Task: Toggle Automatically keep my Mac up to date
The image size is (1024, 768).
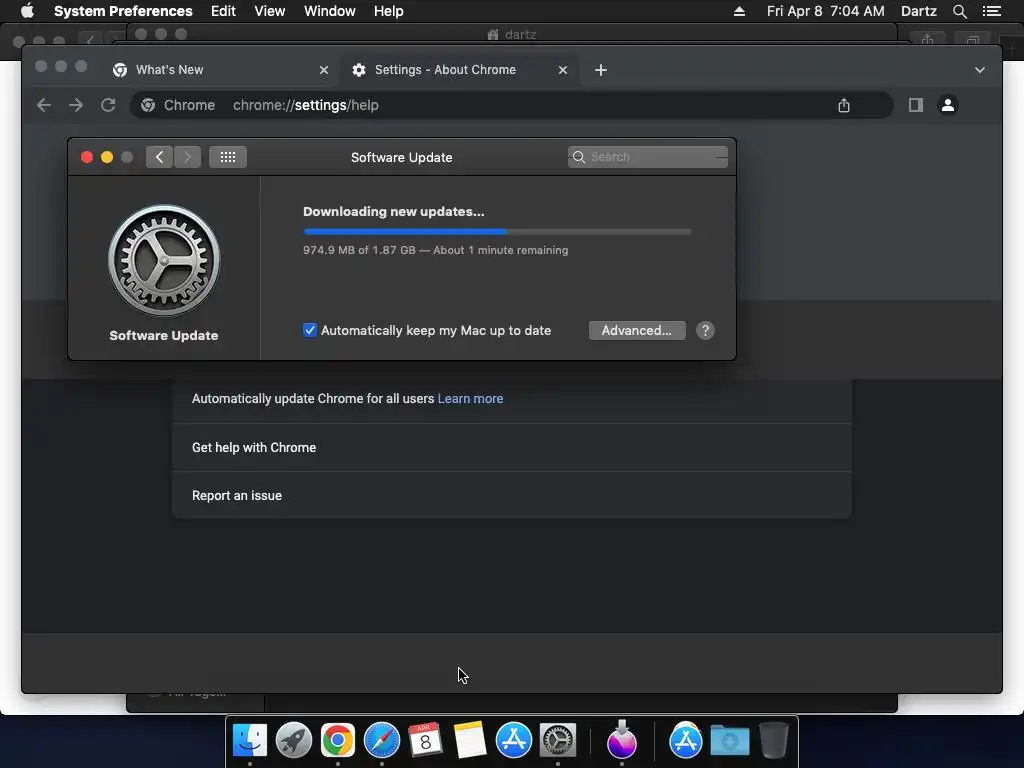Action: pos(310,330)
